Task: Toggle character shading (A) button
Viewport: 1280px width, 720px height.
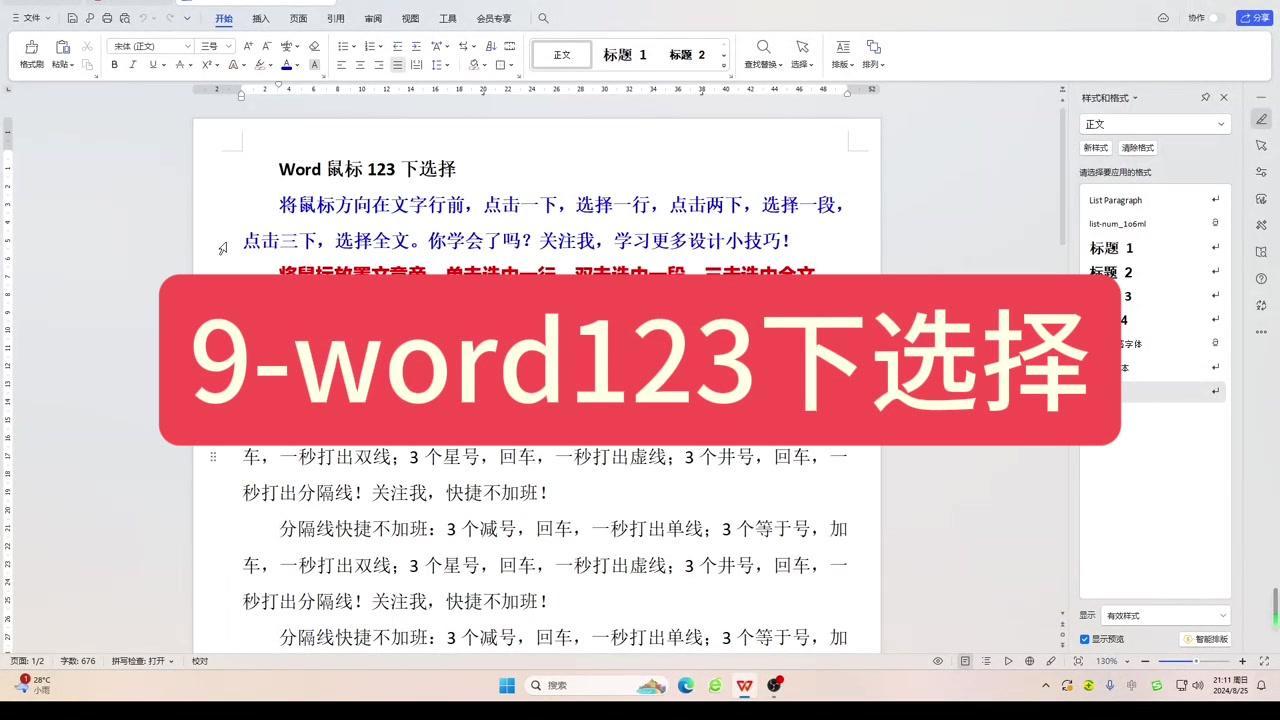Action: 314,65
